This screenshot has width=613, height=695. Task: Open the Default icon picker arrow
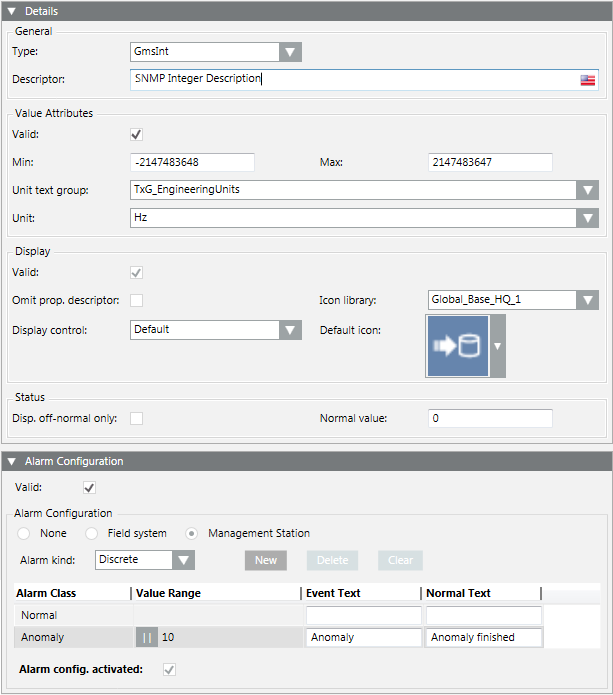coord(497,346)
